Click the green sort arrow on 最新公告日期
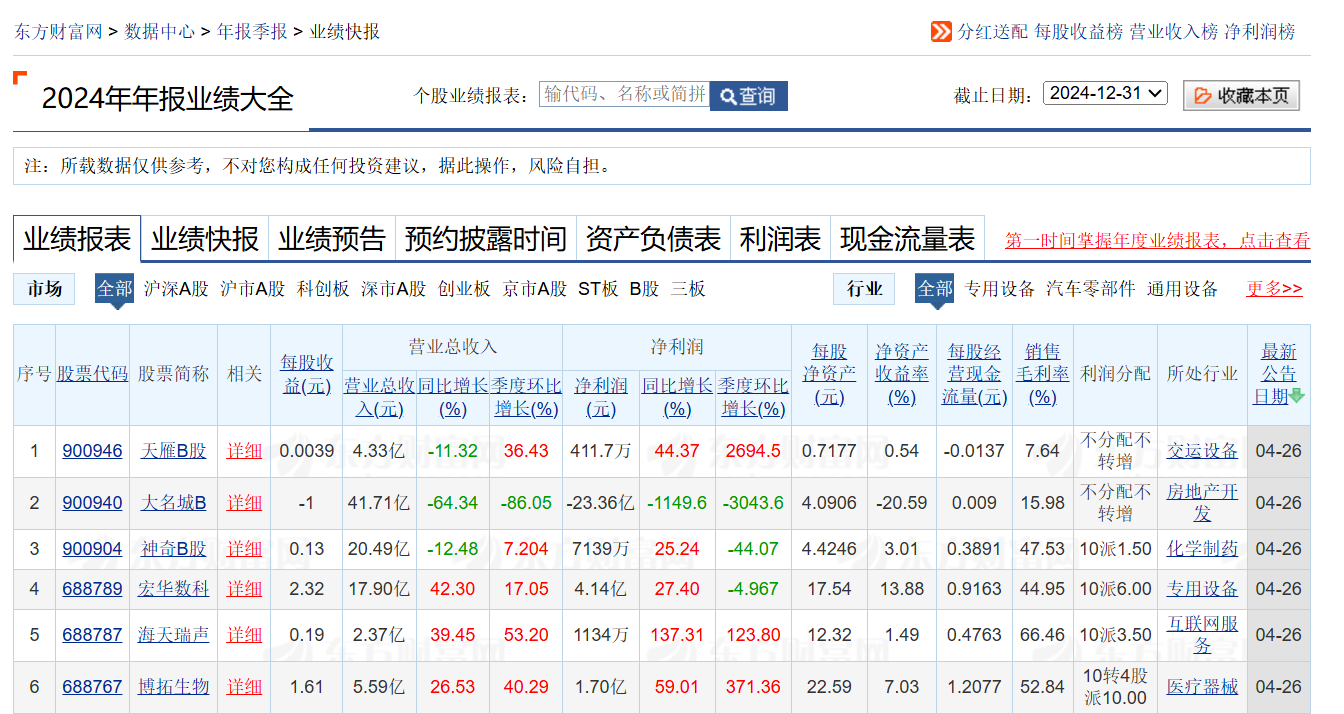The width and height of the screenshot is (1344, 714). tap(1297, 396)
